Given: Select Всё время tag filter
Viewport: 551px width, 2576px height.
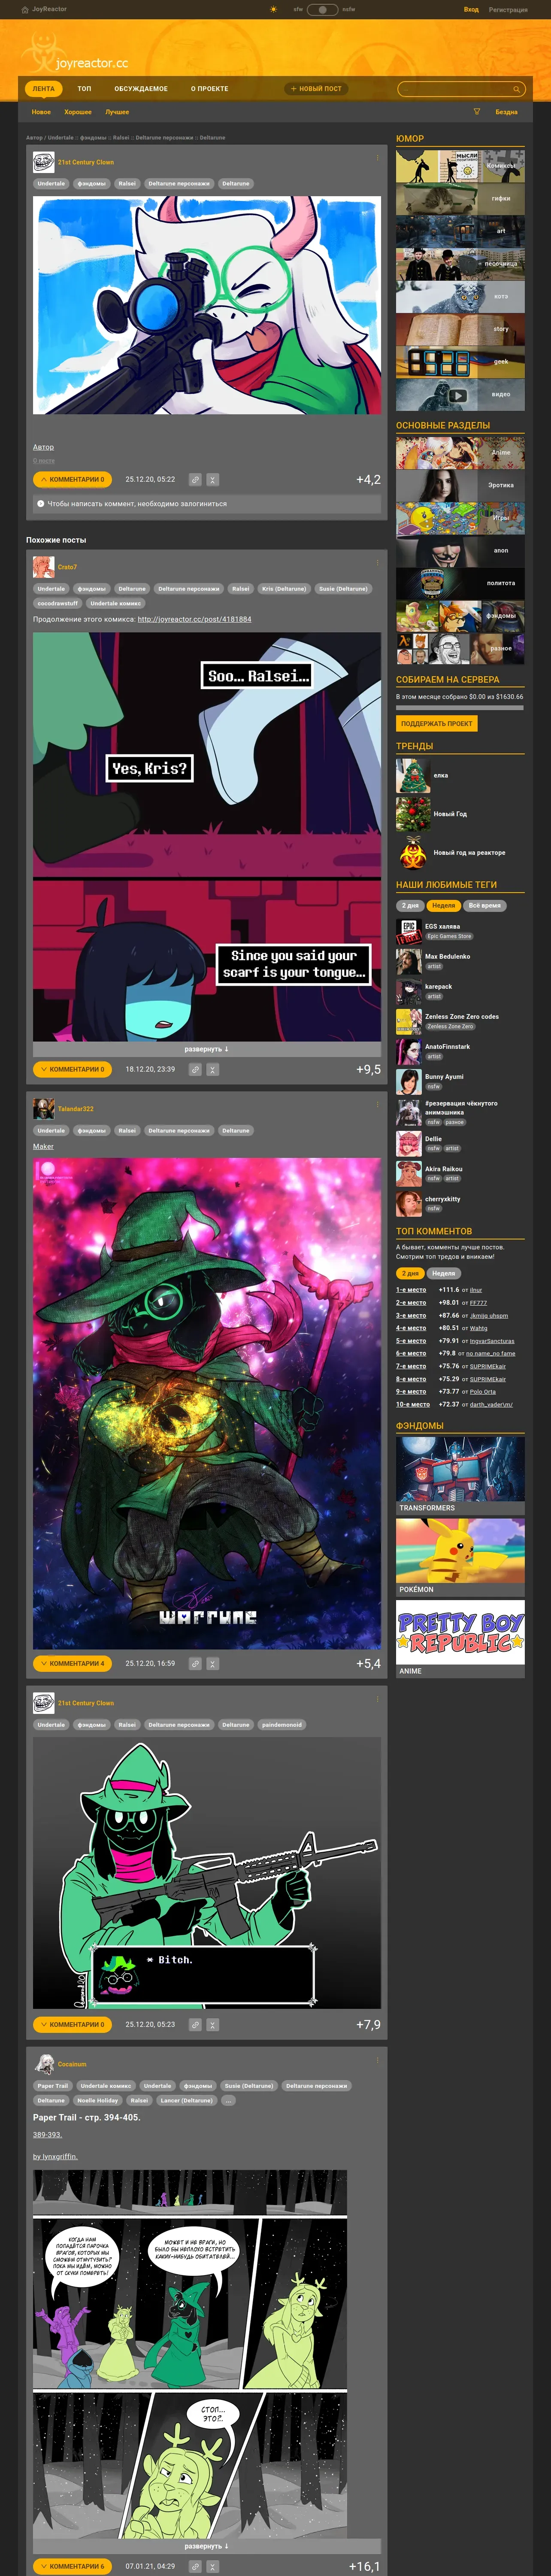Looking at the screenshot, I should click(485, 906).
